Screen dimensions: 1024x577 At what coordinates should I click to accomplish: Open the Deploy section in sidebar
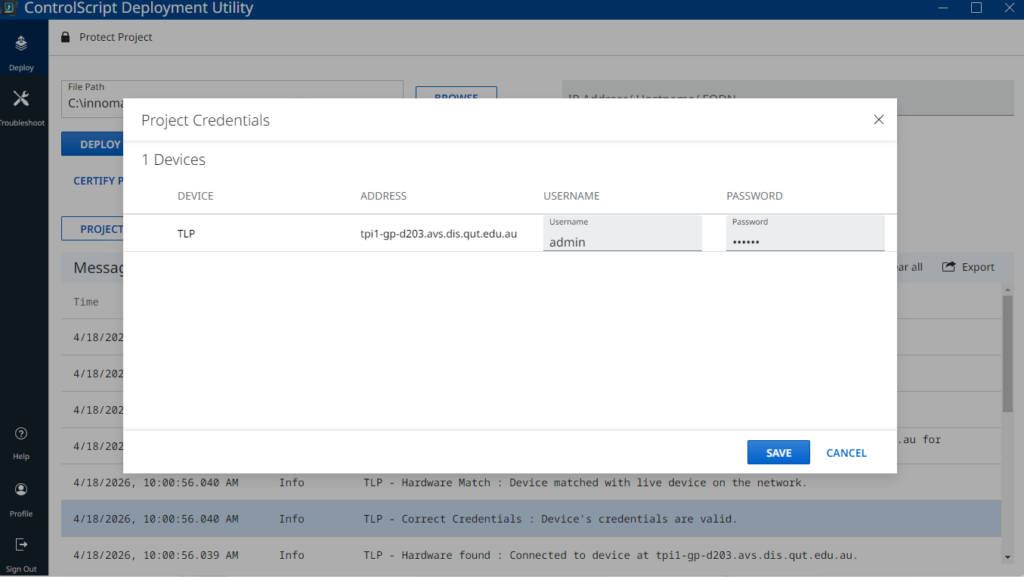[x=22, y=52]
